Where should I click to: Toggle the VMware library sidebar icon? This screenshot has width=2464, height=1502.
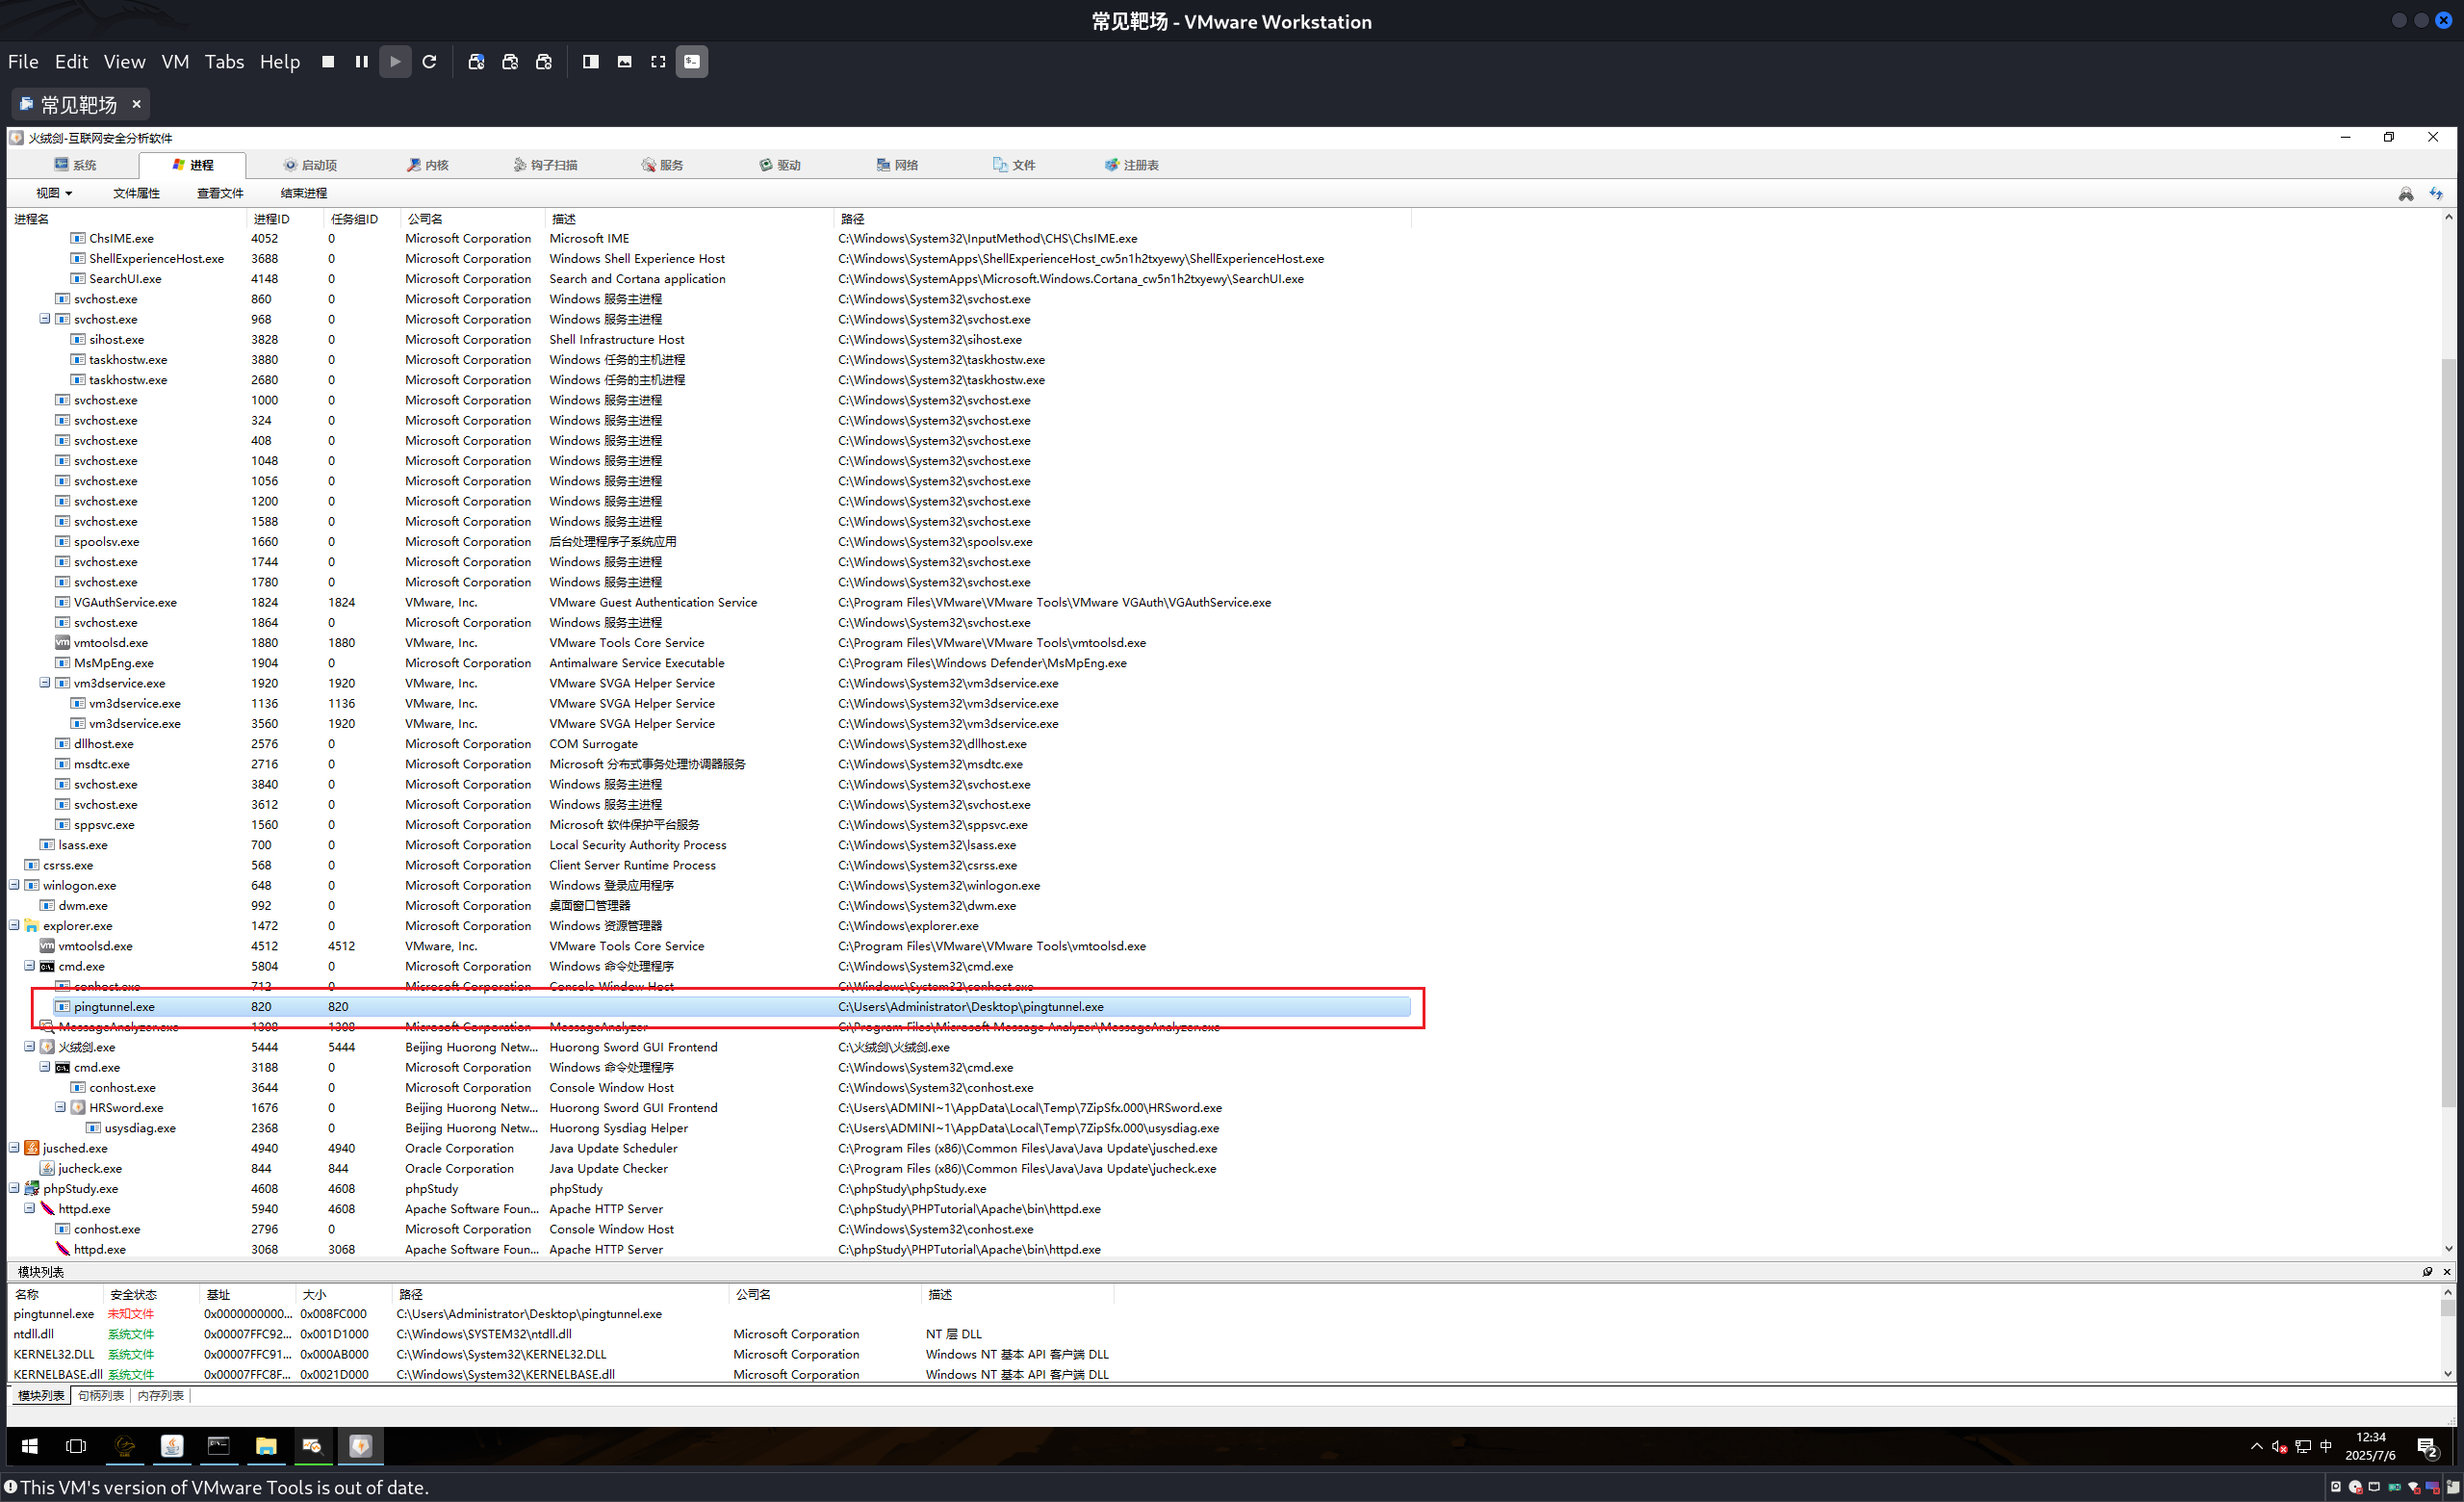pyautogui.click(x=591, y=62)
